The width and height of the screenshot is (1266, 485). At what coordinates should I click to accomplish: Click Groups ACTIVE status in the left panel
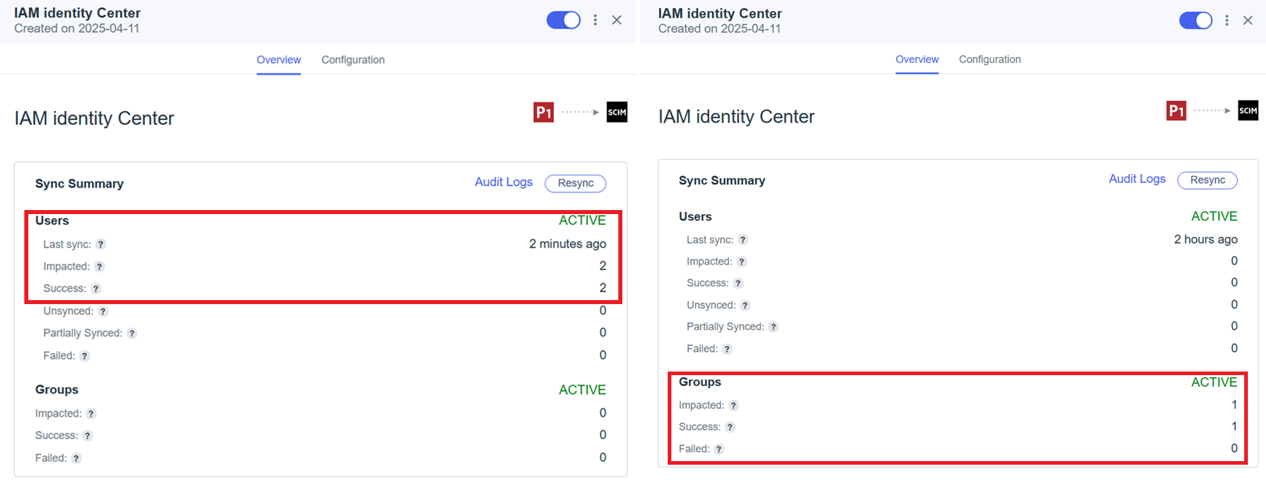[x=582, y=390]
